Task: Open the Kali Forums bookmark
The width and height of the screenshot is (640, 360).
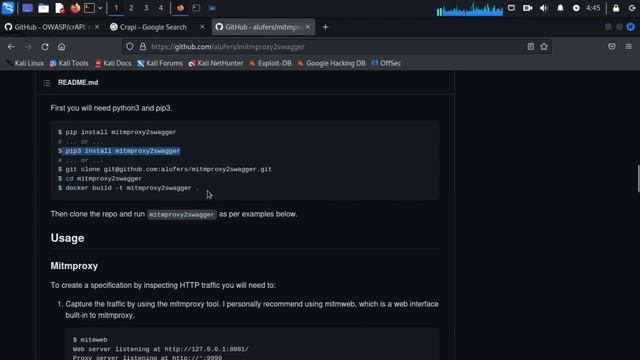Action: coord(160,63)
